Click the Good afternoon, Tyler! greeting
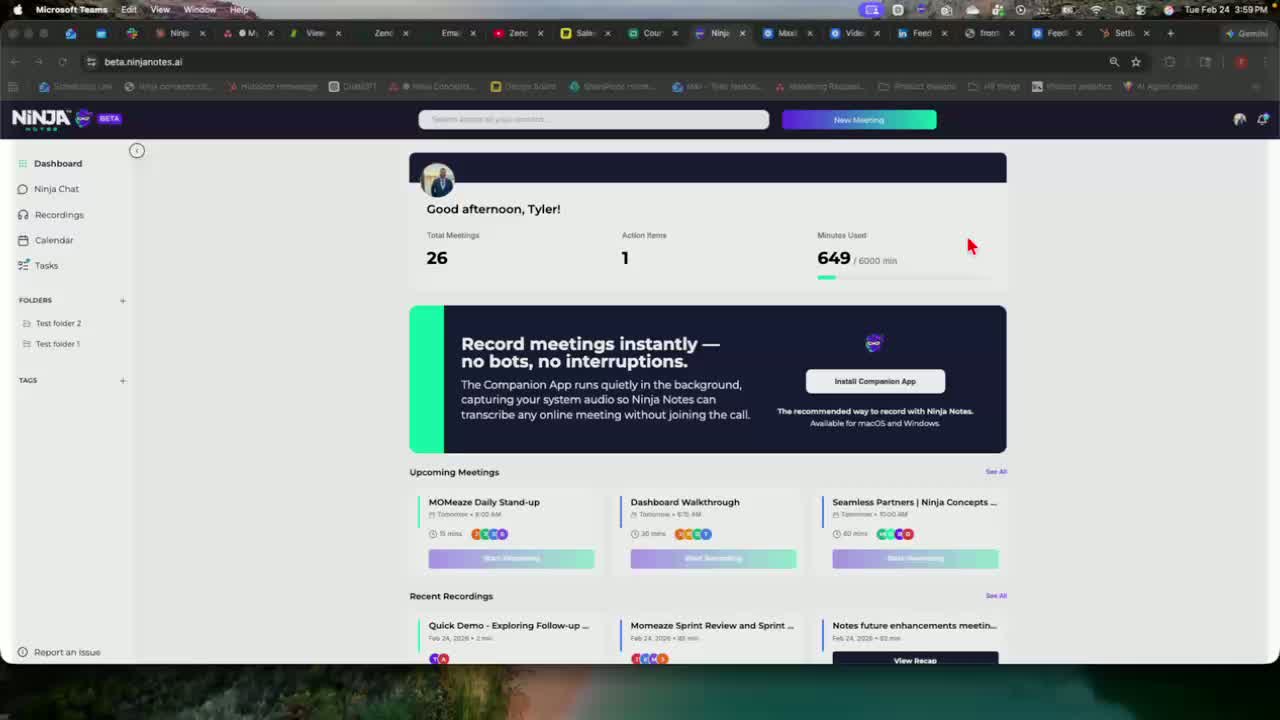 (x=493, y=209)
